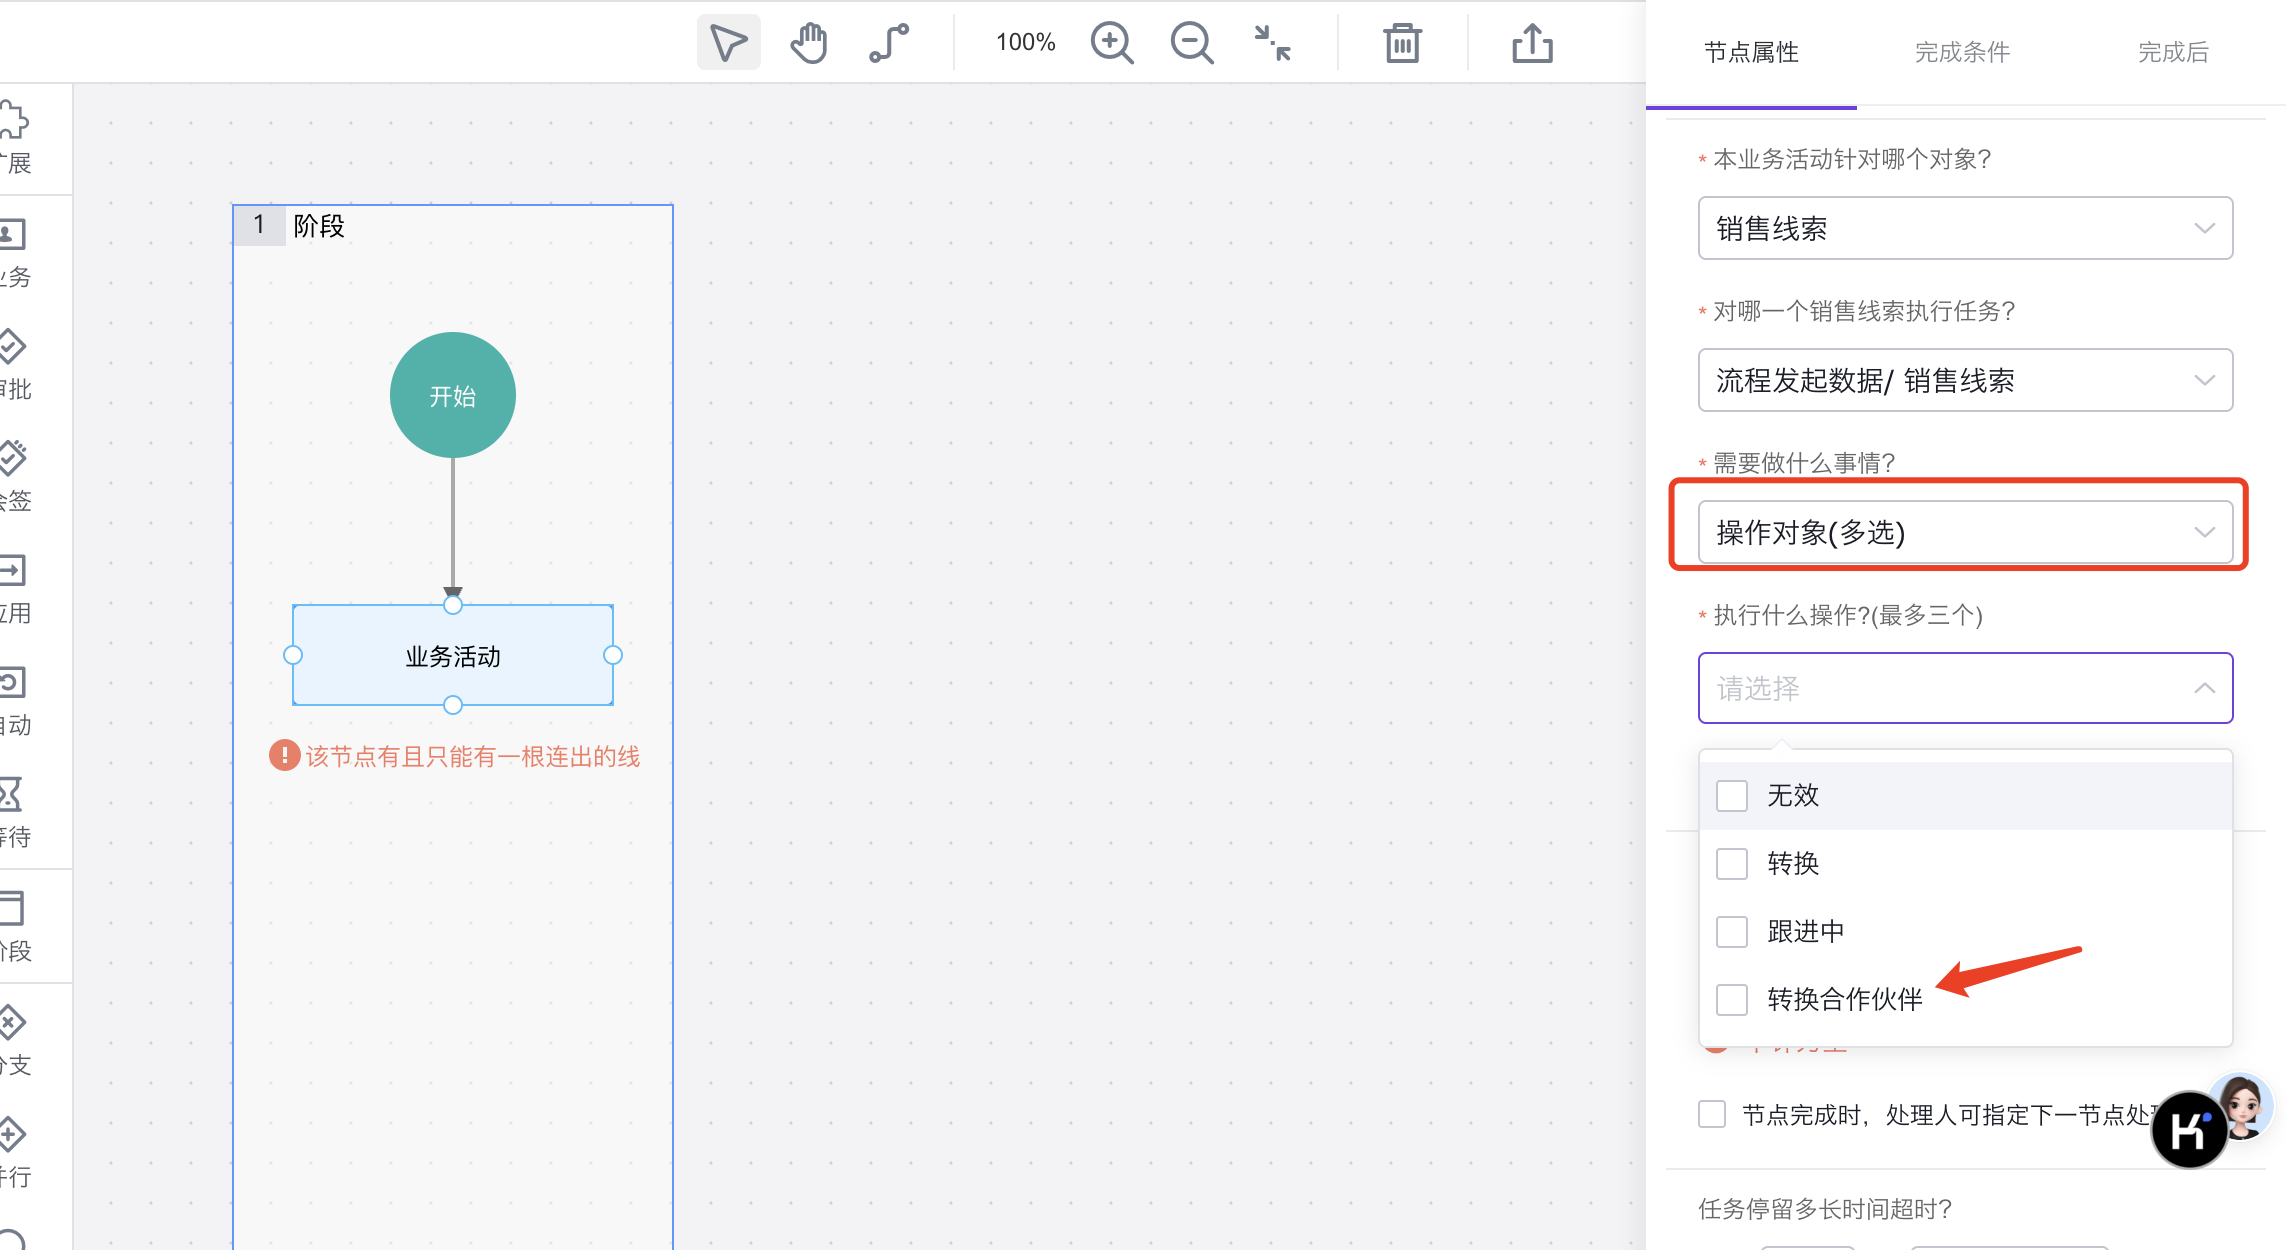Click the export share icon

pos(1531,43)
